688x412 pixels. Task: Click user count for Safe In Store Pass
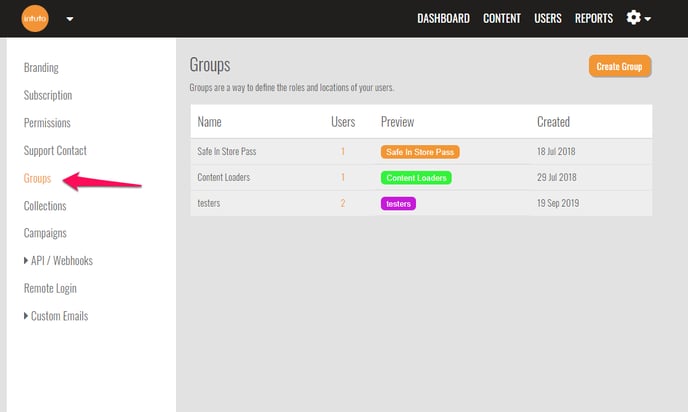pyautogui.click(x=343, y=151)
